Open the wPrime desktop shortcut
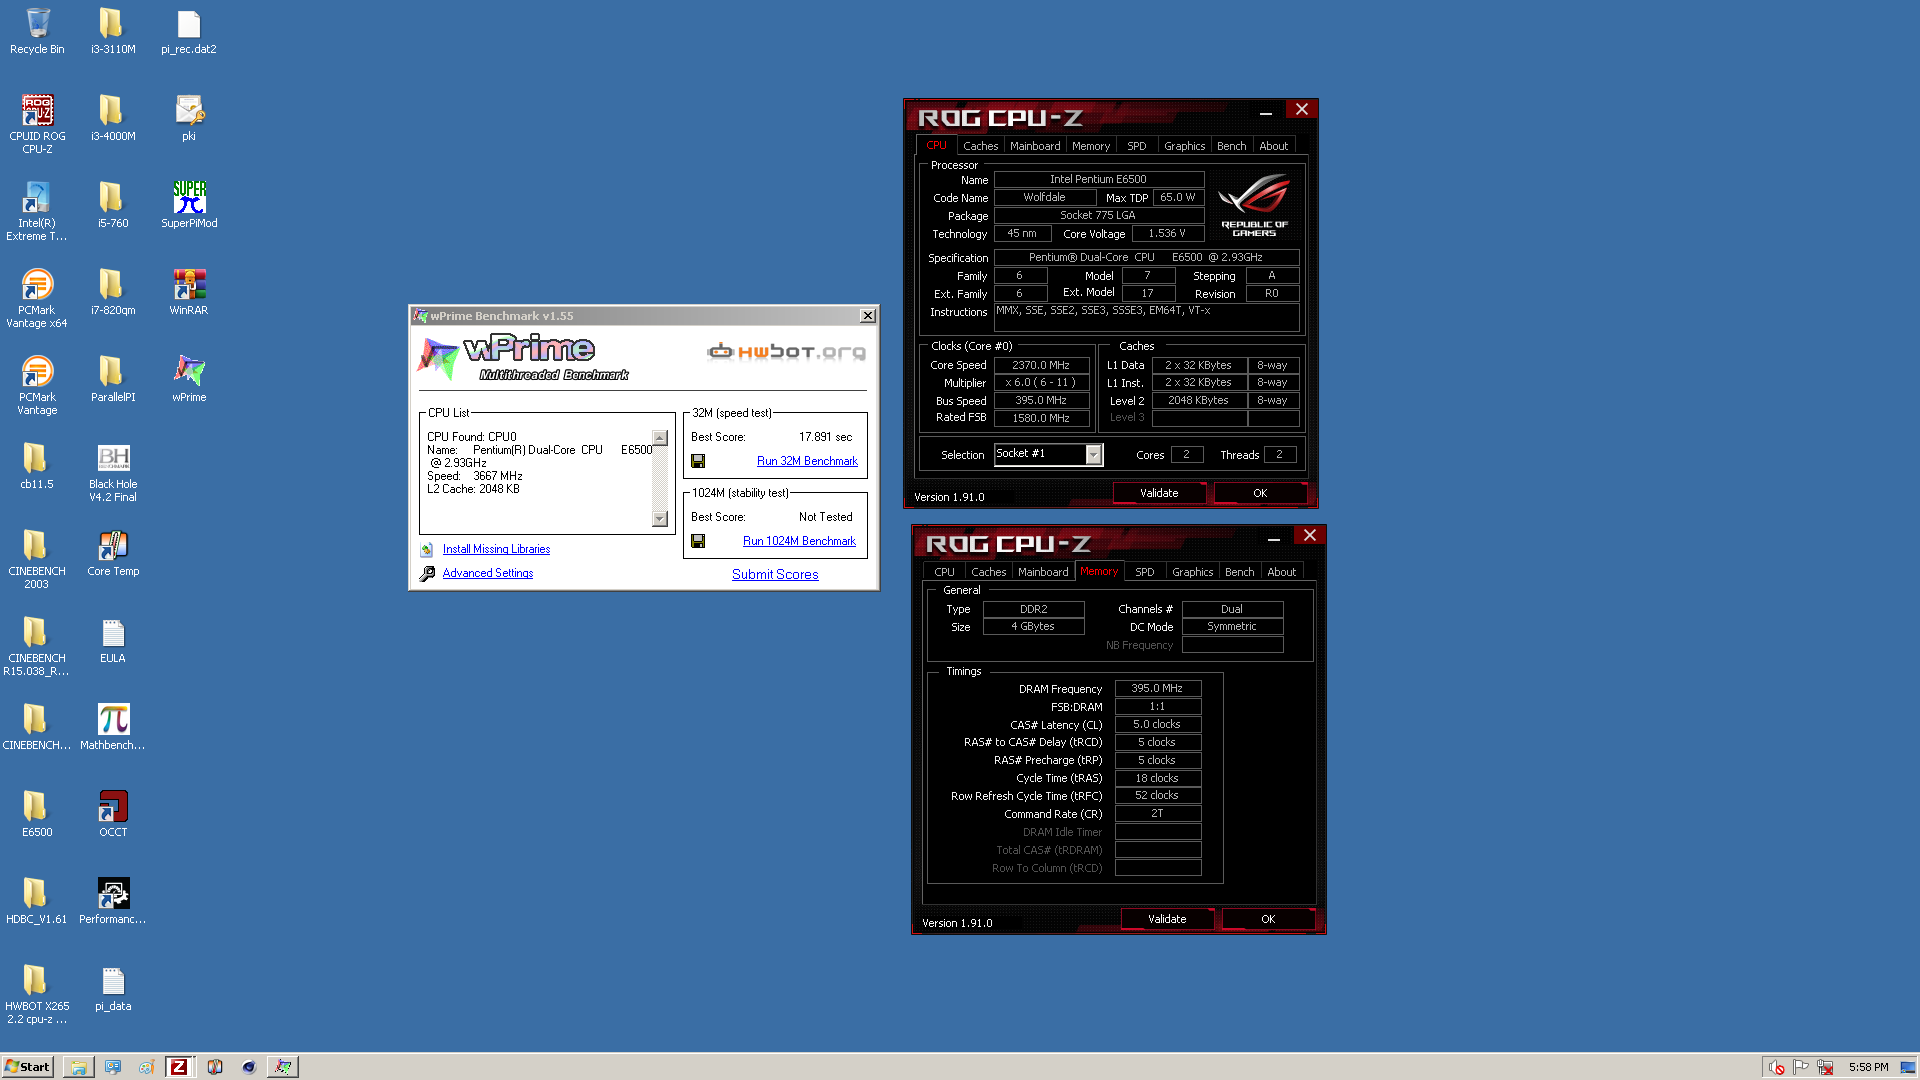This screenshot has height=1080, width=1920. click(x=189, y=379)
